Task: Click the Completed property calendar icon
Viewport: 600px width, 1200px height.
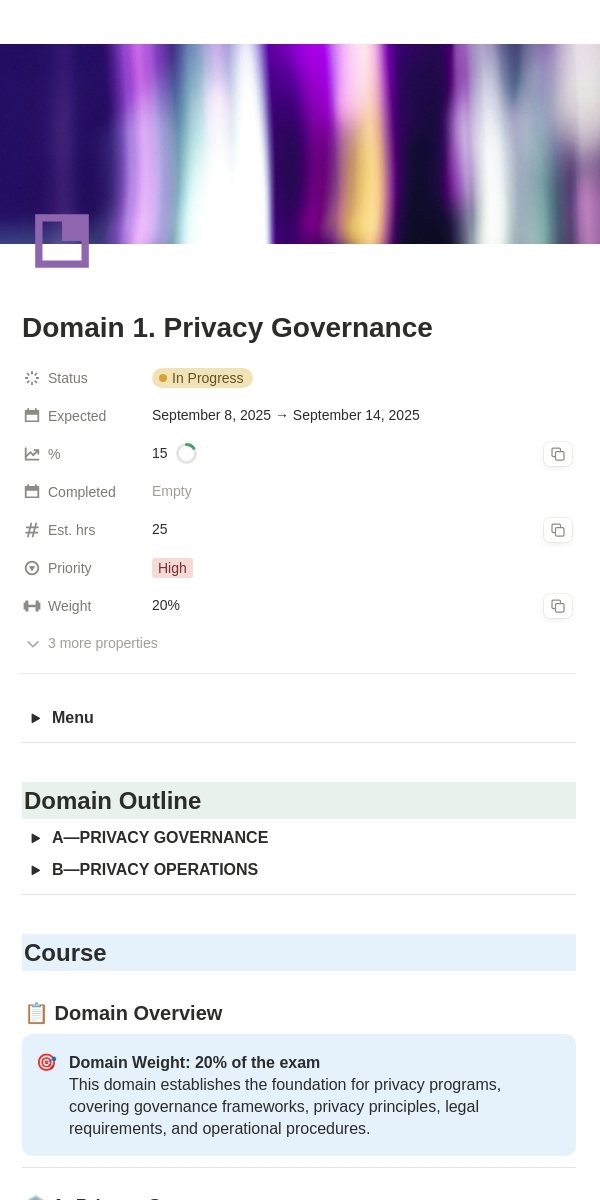Action: [32, 492]
